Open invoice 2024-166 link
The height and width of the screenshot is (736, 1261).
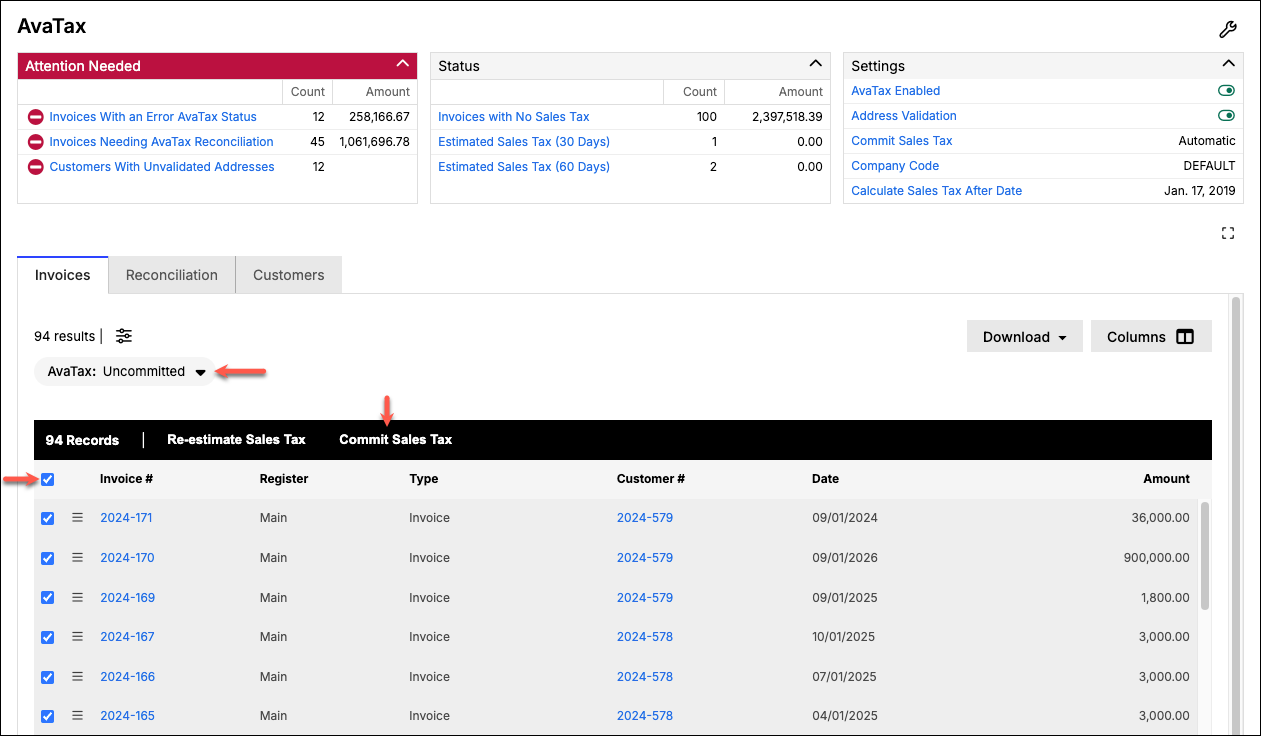pos(127,677)
